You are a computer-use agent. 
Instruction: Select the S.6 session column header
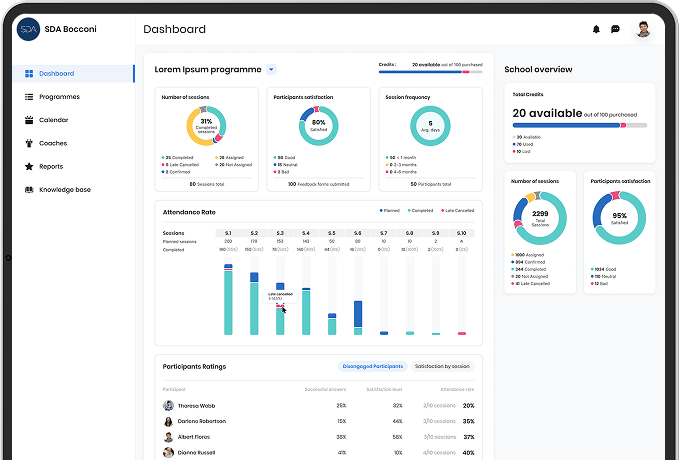357,233
